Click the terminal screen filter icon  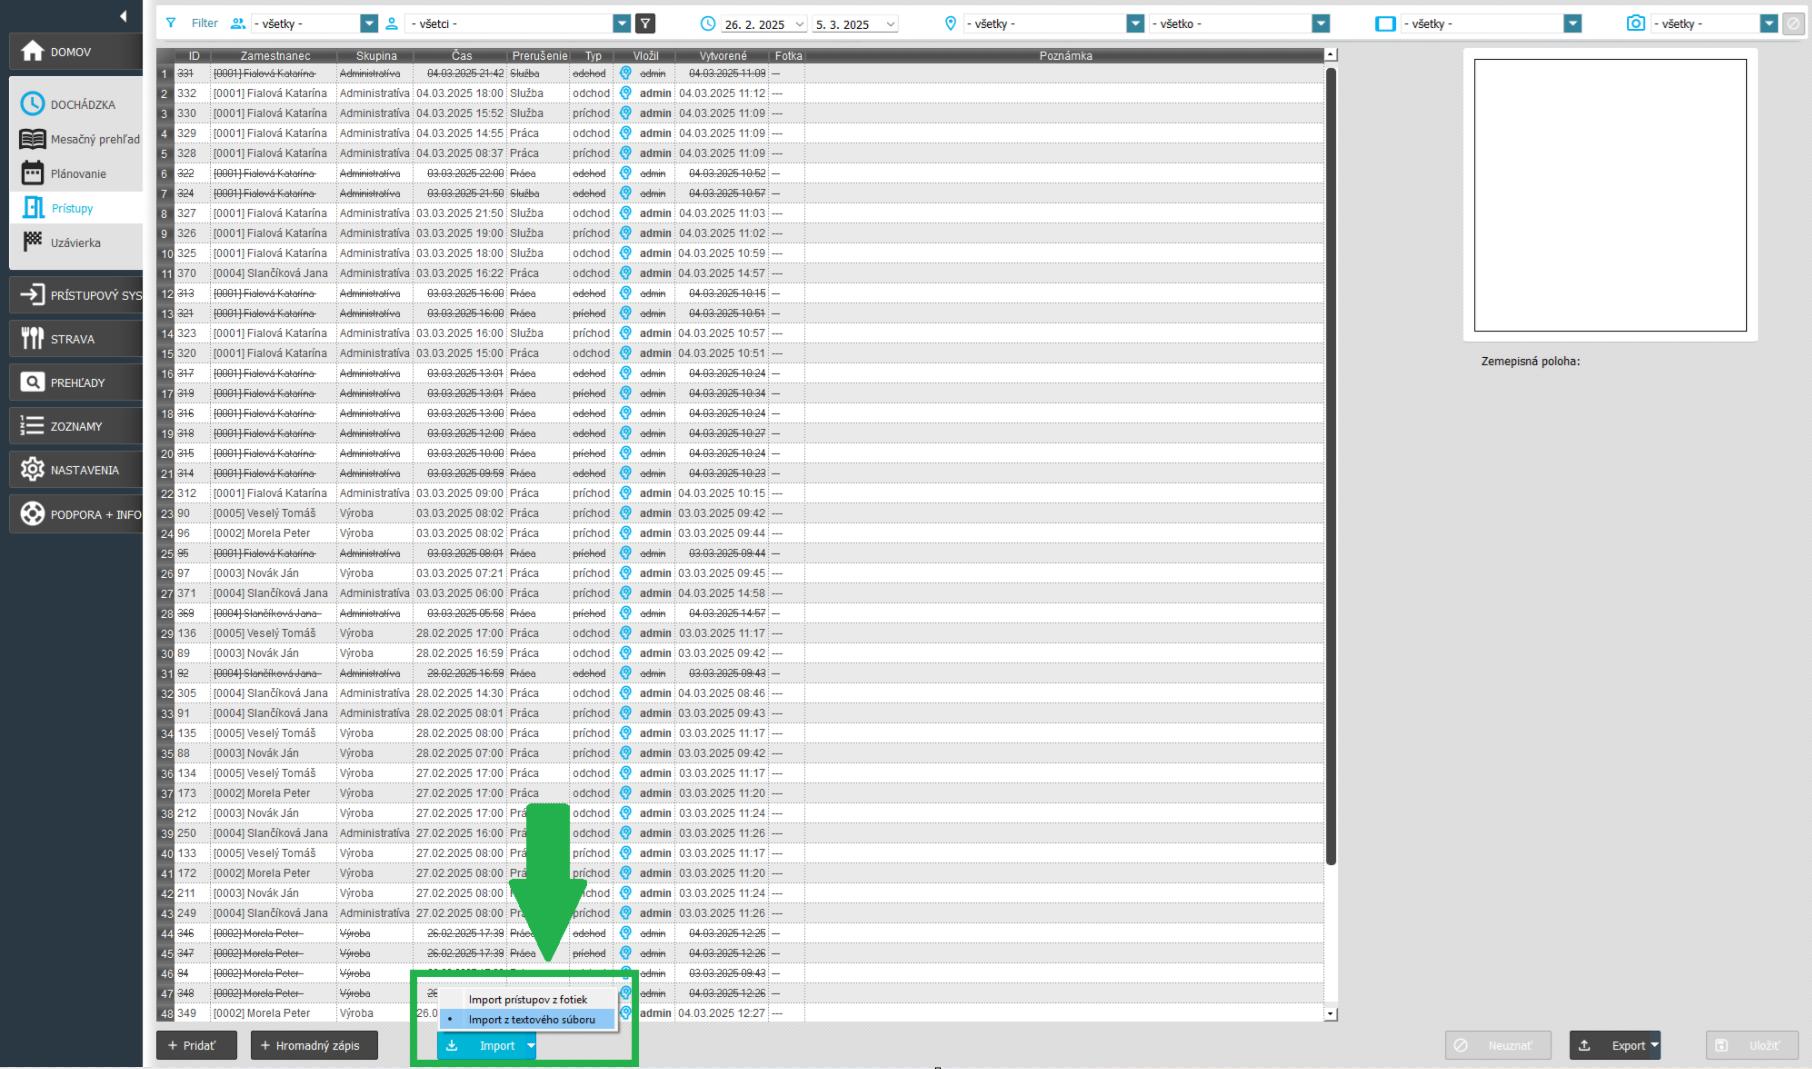coord(1385,23)
